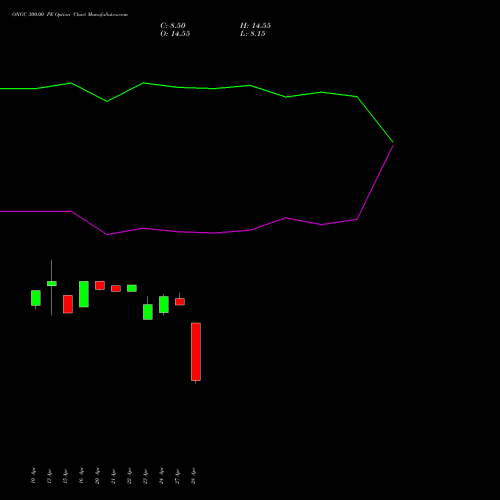Select the green candle on 24 Apr

(164, 304)
